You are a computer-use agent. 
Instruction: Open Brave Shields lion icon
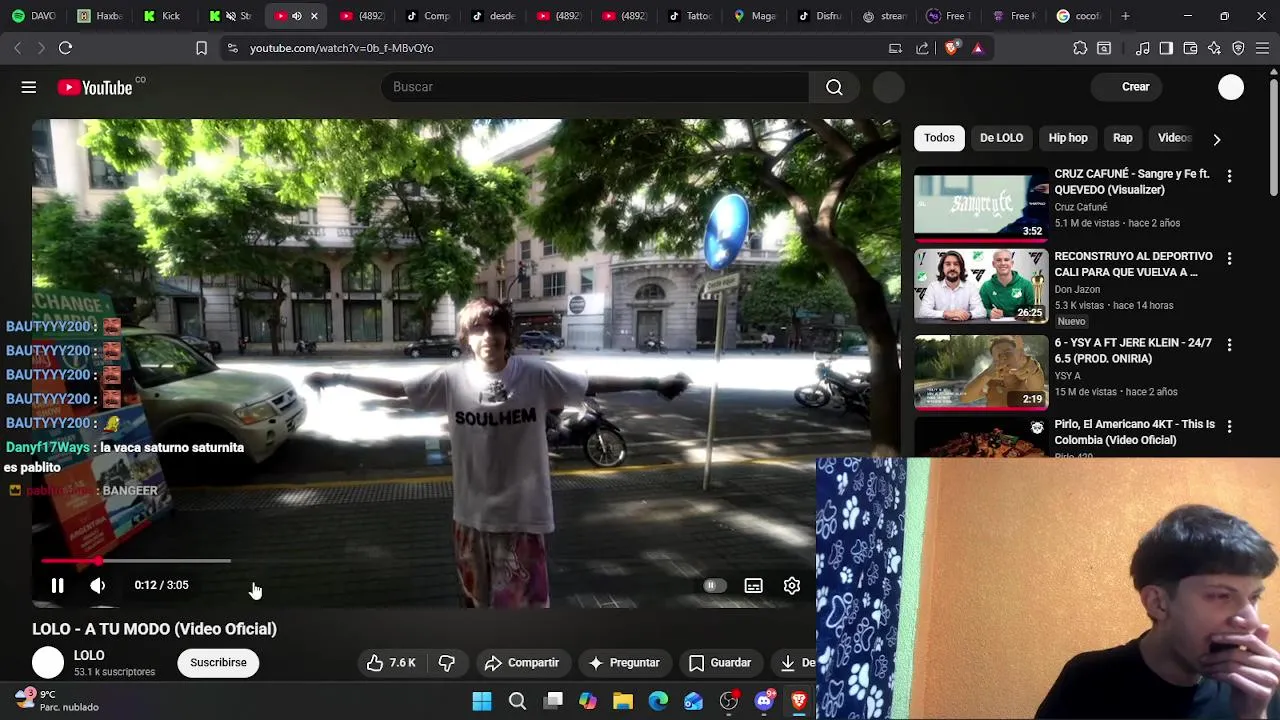tap(951, 48)
